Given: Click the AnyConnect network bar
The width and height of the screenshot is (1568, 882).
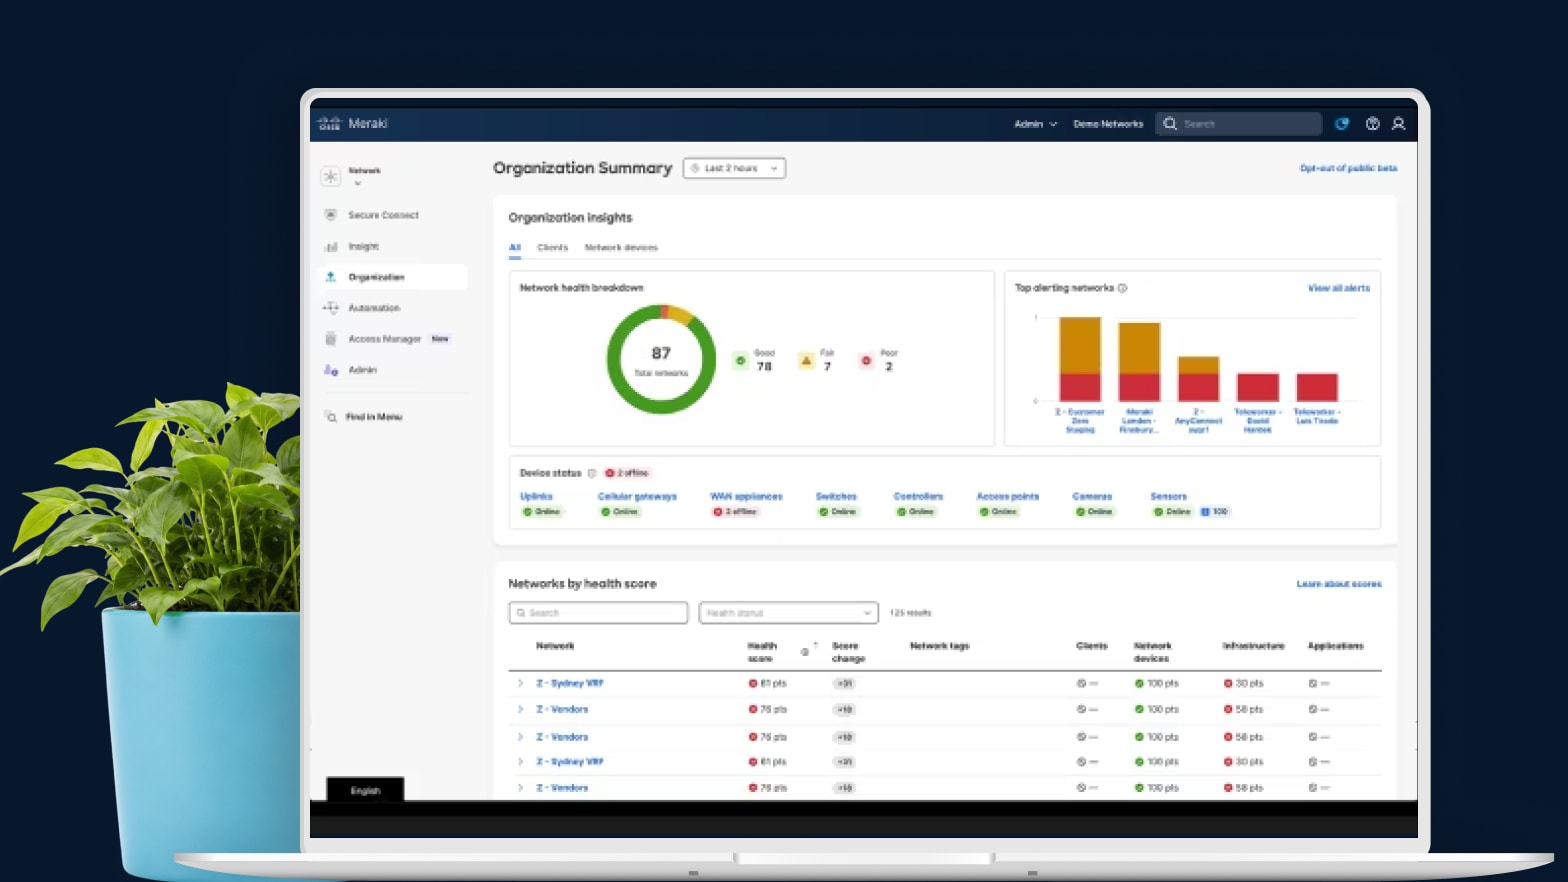Looking at the screenshot, I should click(1198, 379).
